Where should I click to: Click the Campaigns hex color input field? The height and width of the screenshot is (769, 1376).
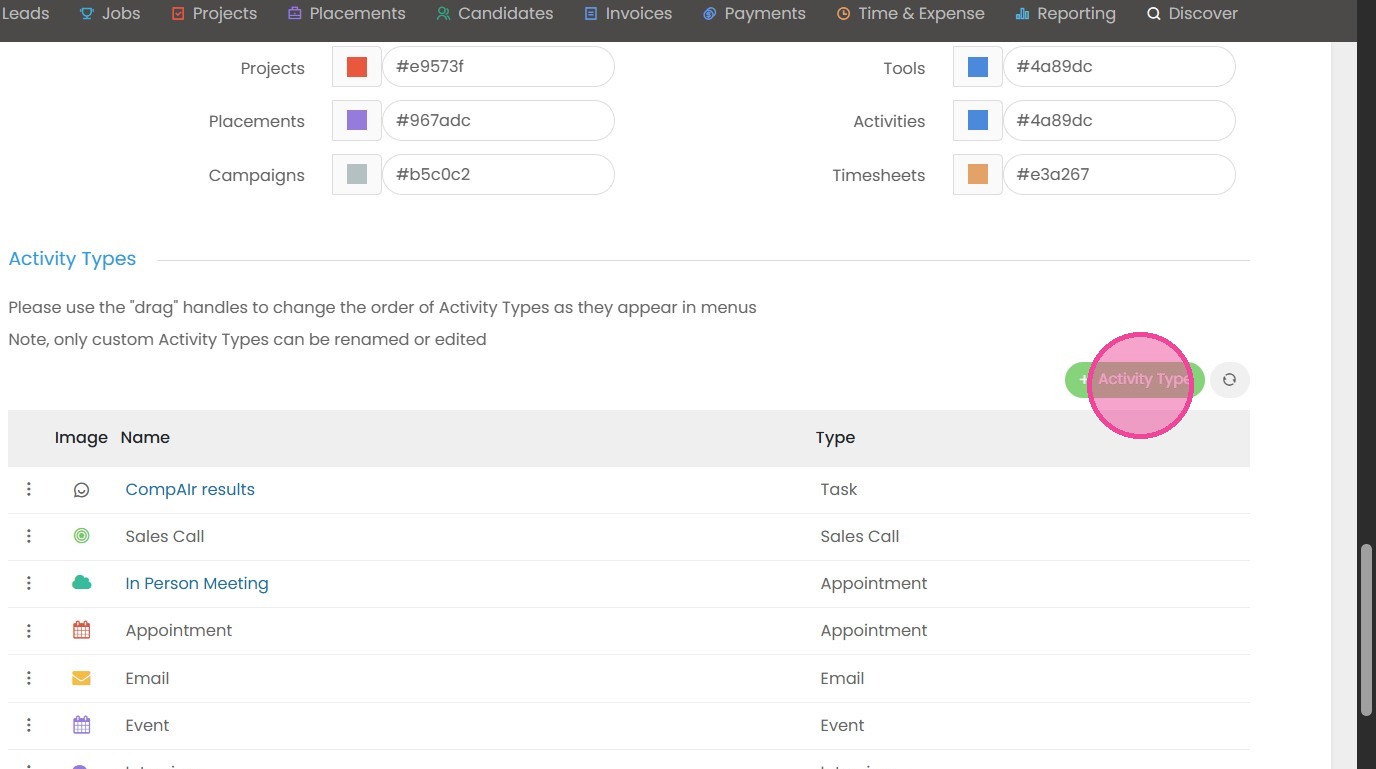498,174
